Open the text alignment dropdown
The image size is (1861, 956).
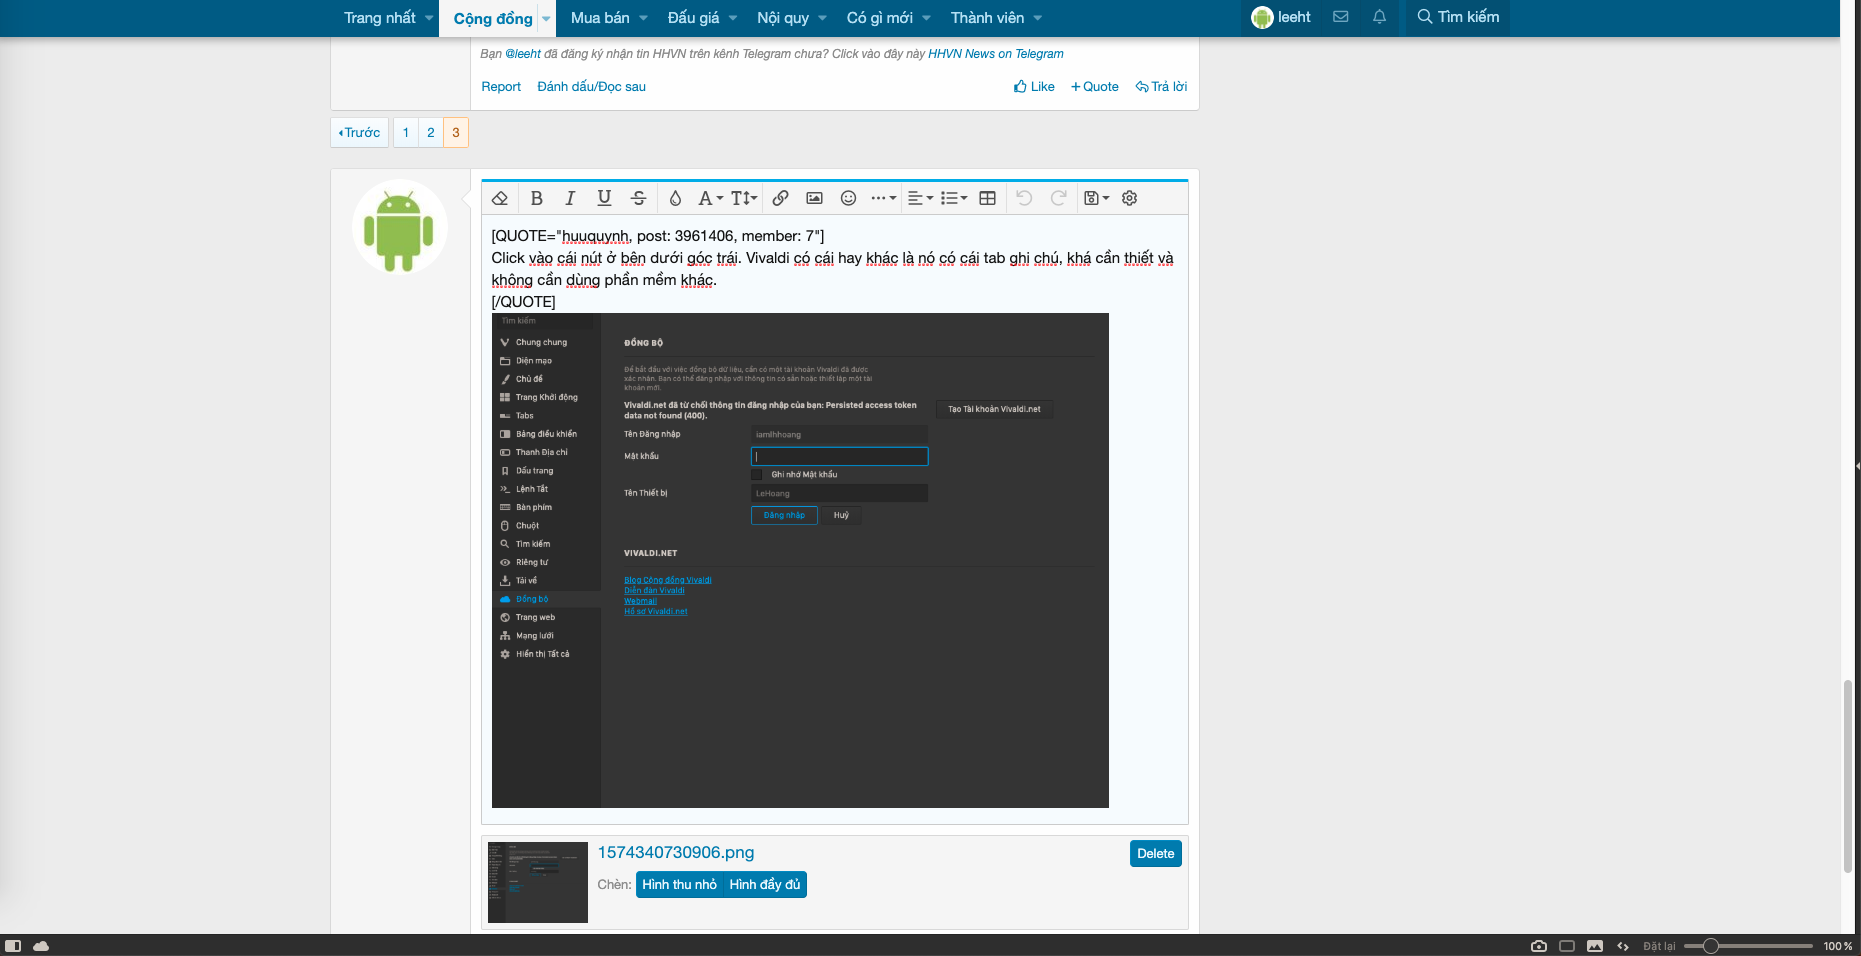click(919, 198)
